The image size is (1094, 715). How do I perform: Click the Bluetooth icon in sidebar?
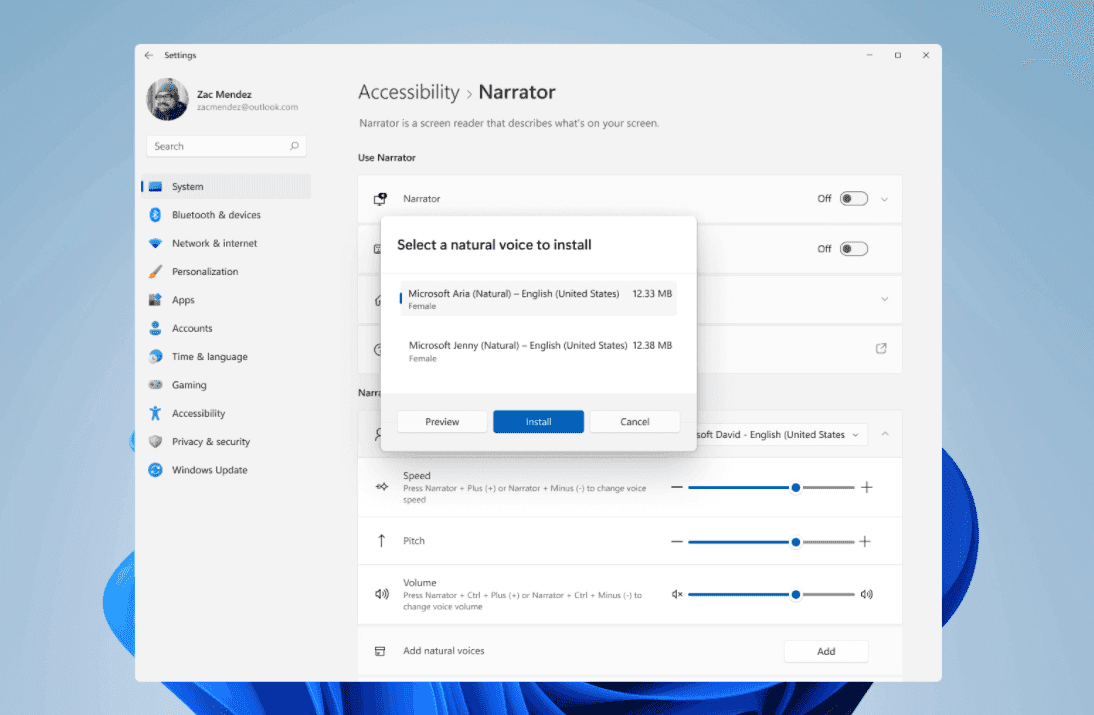click(x=156, y=215)
